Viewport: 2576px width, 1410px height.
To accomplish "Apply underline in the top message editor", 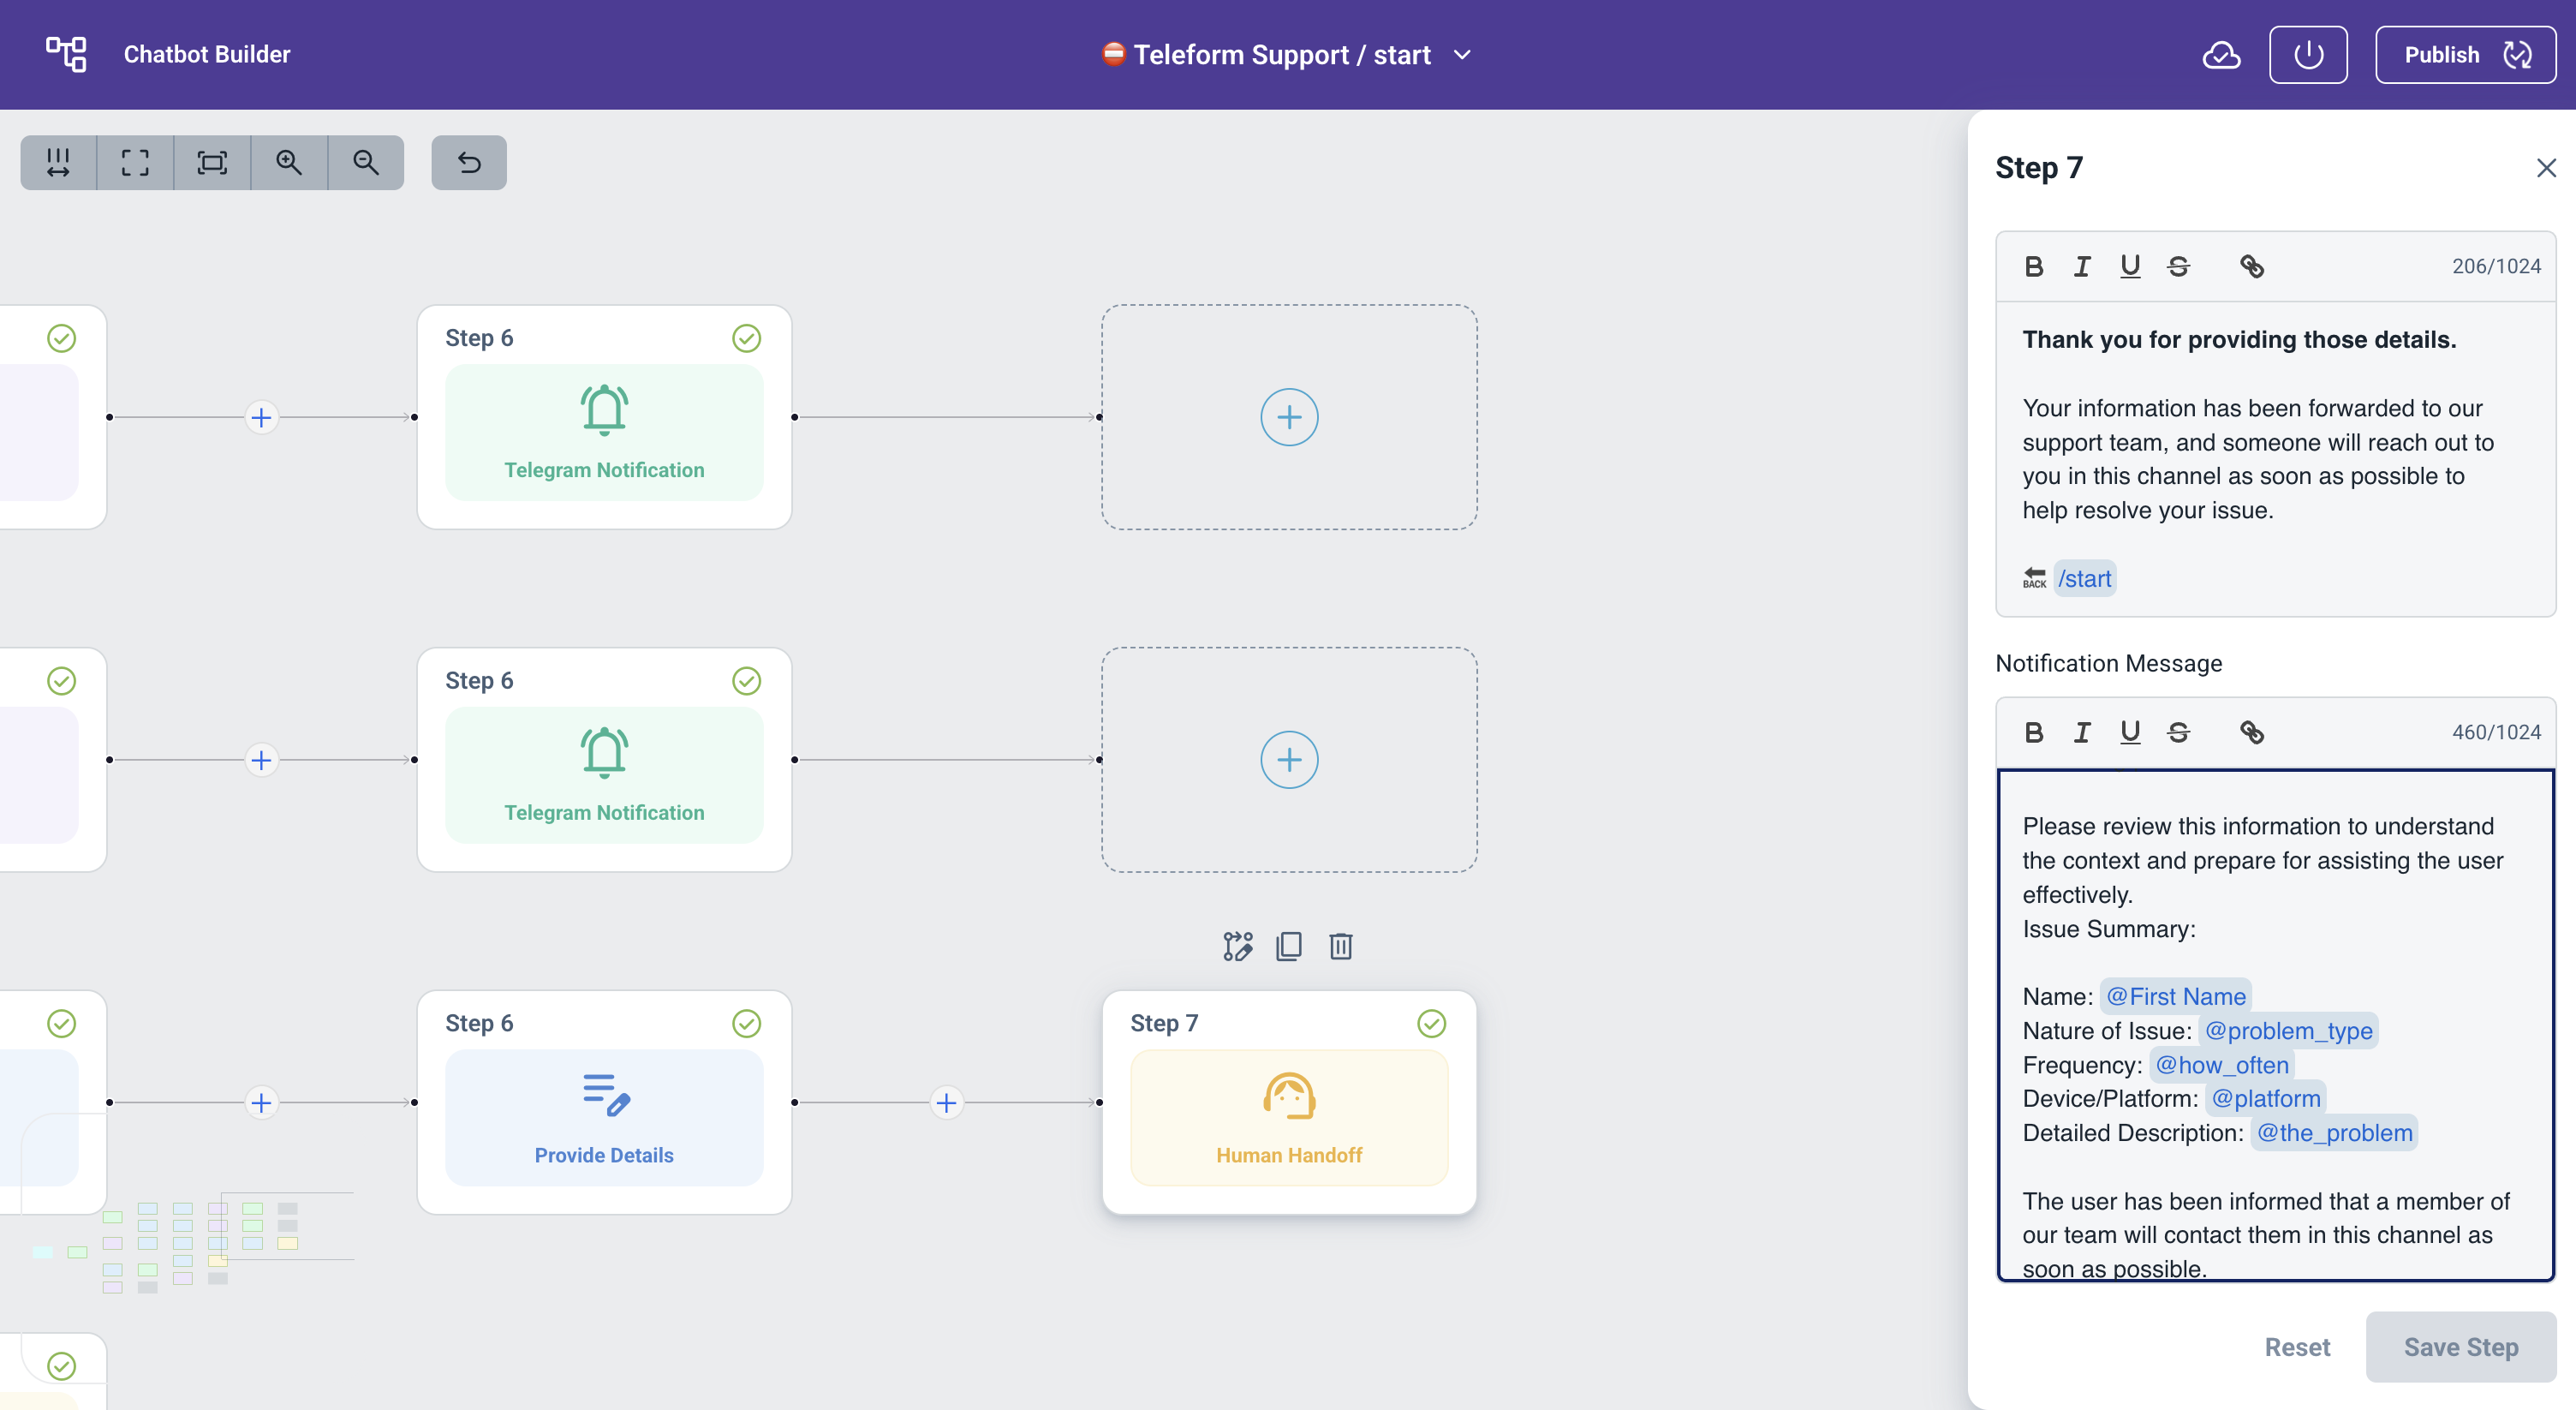I will [x=2130, y=267].
